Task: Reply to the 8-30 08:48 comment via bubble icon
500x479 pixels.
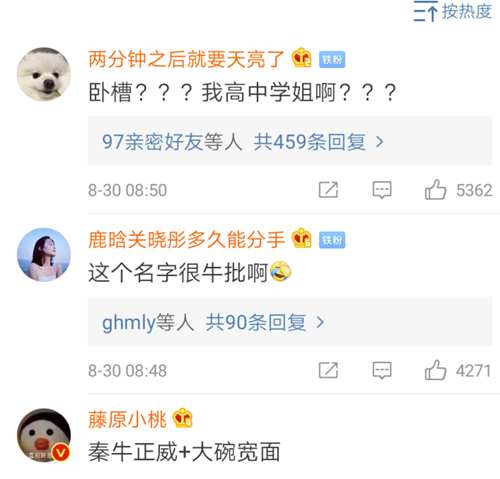Action: point(382,370)
